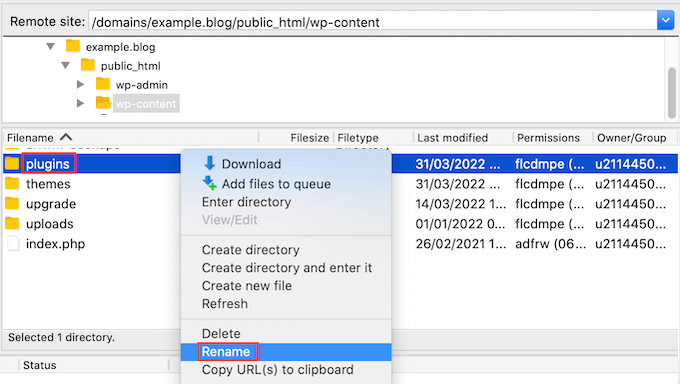Select the themes folder icon

pyautogui.click(x=12, y=184)
